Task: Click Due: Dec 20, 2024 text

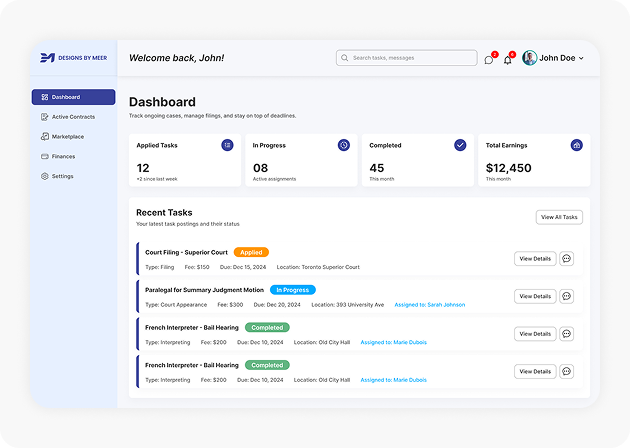Action: click(277, 305)
